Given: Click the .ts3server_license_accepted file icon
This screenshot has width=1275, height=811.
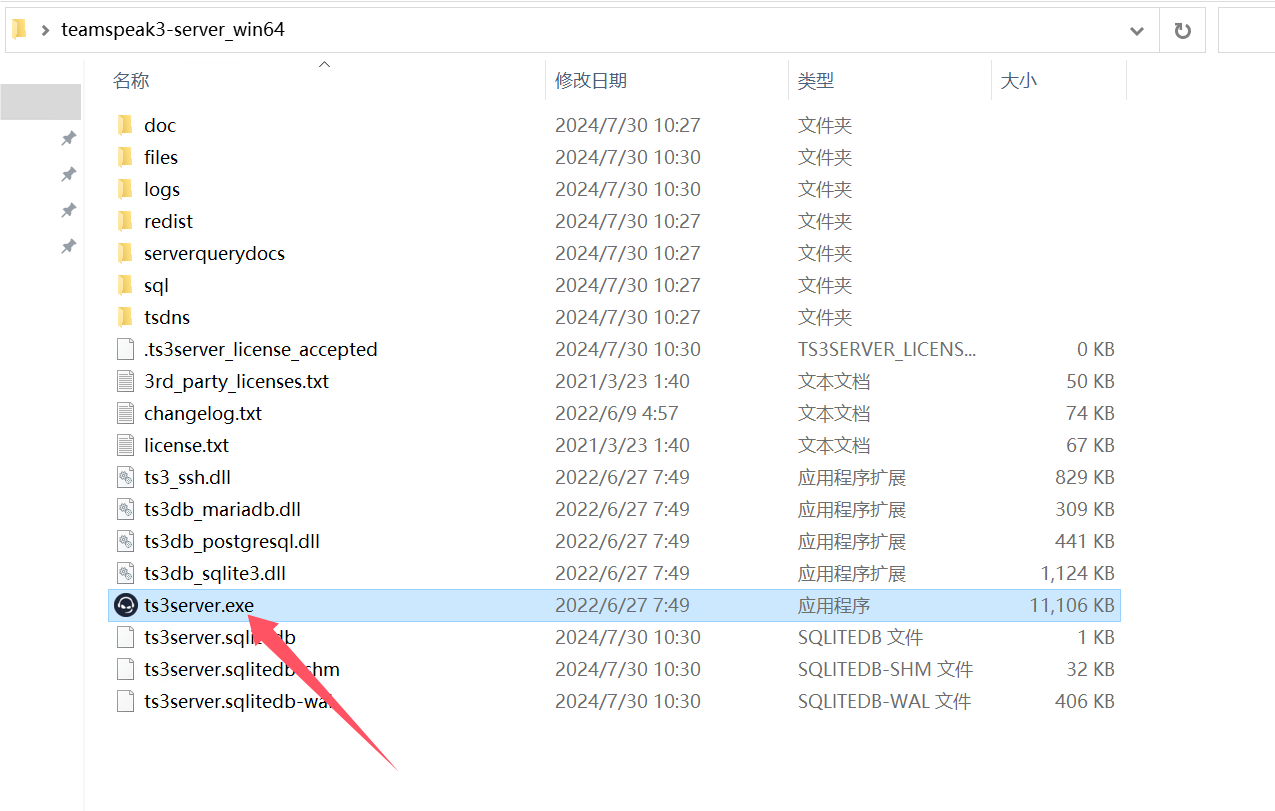Looking at the screenshot, I should tap(125, 349).
